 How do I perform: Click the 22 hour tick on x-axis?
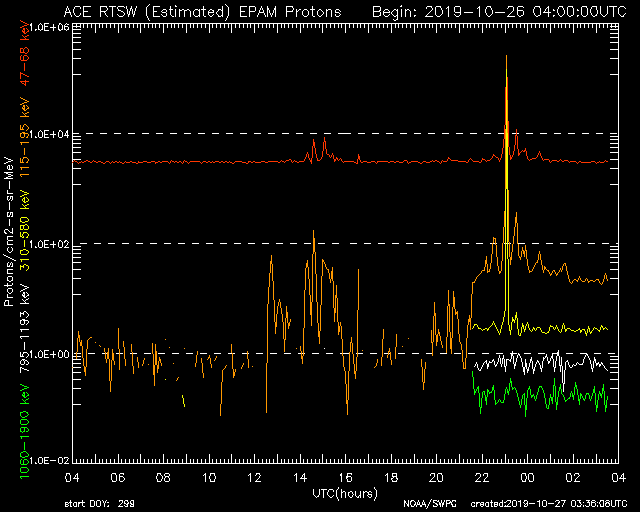coord(481,478)
